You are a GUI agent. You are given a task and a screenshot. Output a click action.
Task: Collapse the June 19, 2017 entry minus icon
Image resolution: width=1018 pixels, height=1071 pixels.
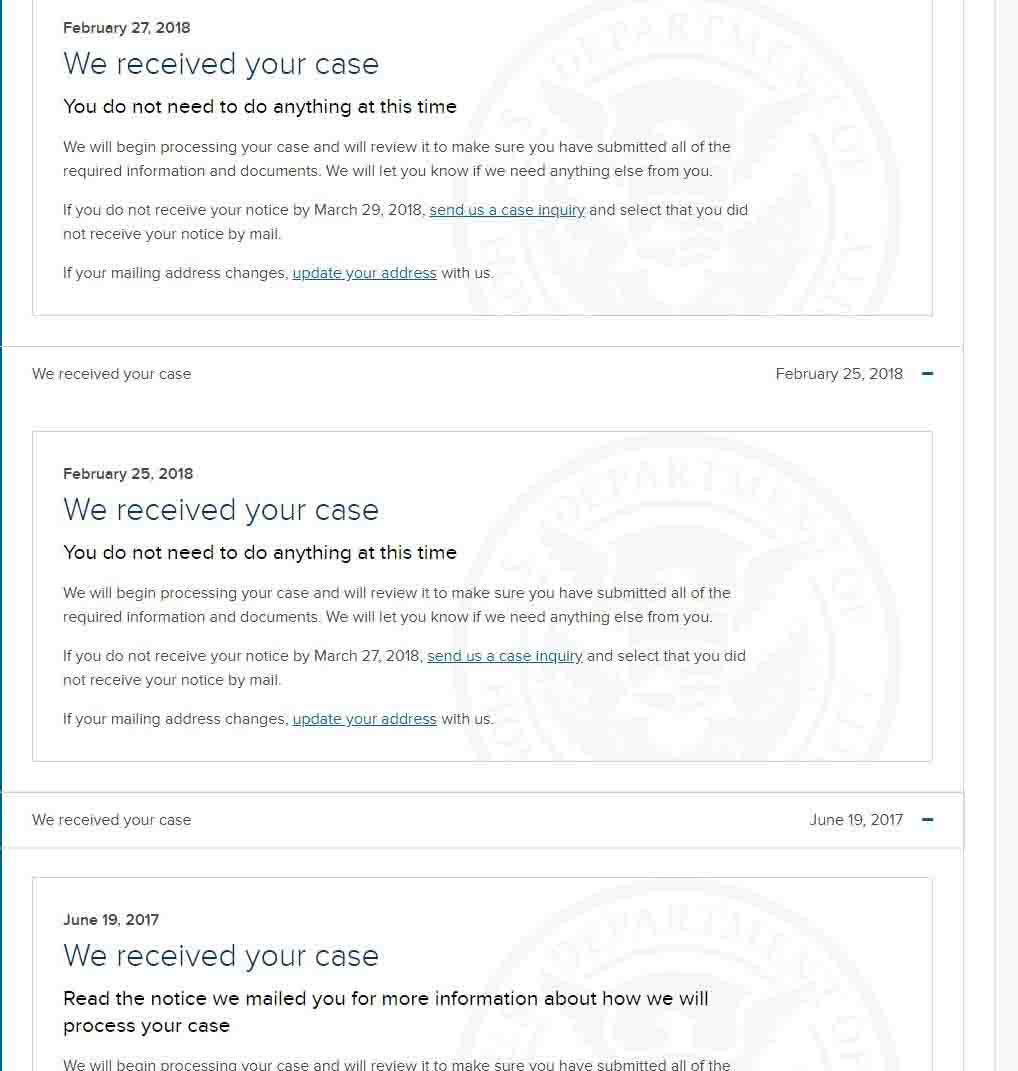click(x=927, y=820)
